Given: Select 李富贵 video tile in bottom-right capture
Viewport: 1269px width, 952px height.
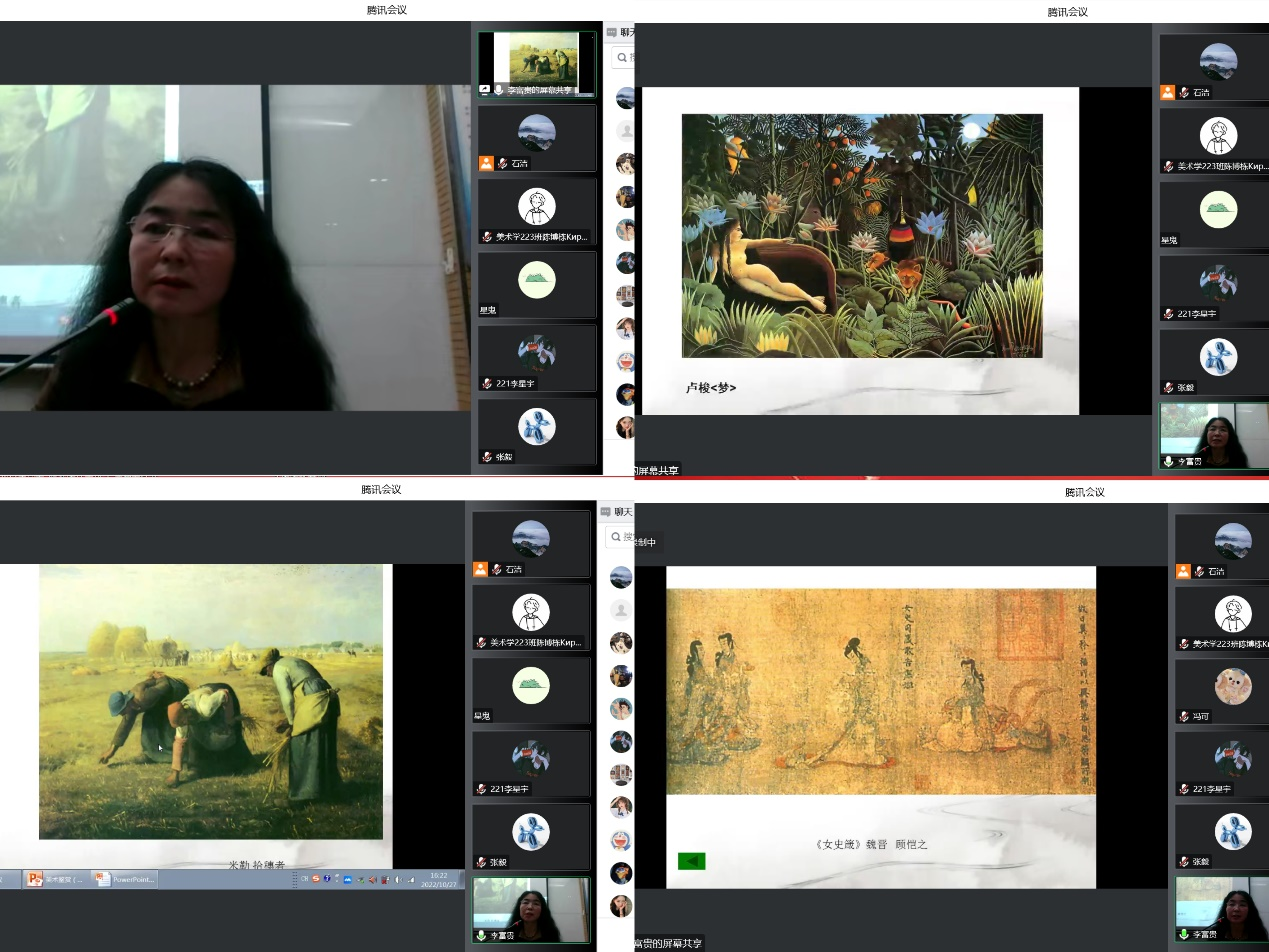Looking at the screenshot, I should point(1222,910).
